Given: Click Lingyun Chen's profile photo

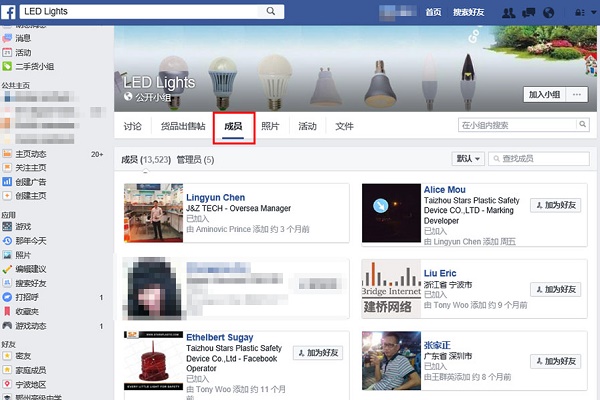Looking at the screenshot, I should pos(153,213).
